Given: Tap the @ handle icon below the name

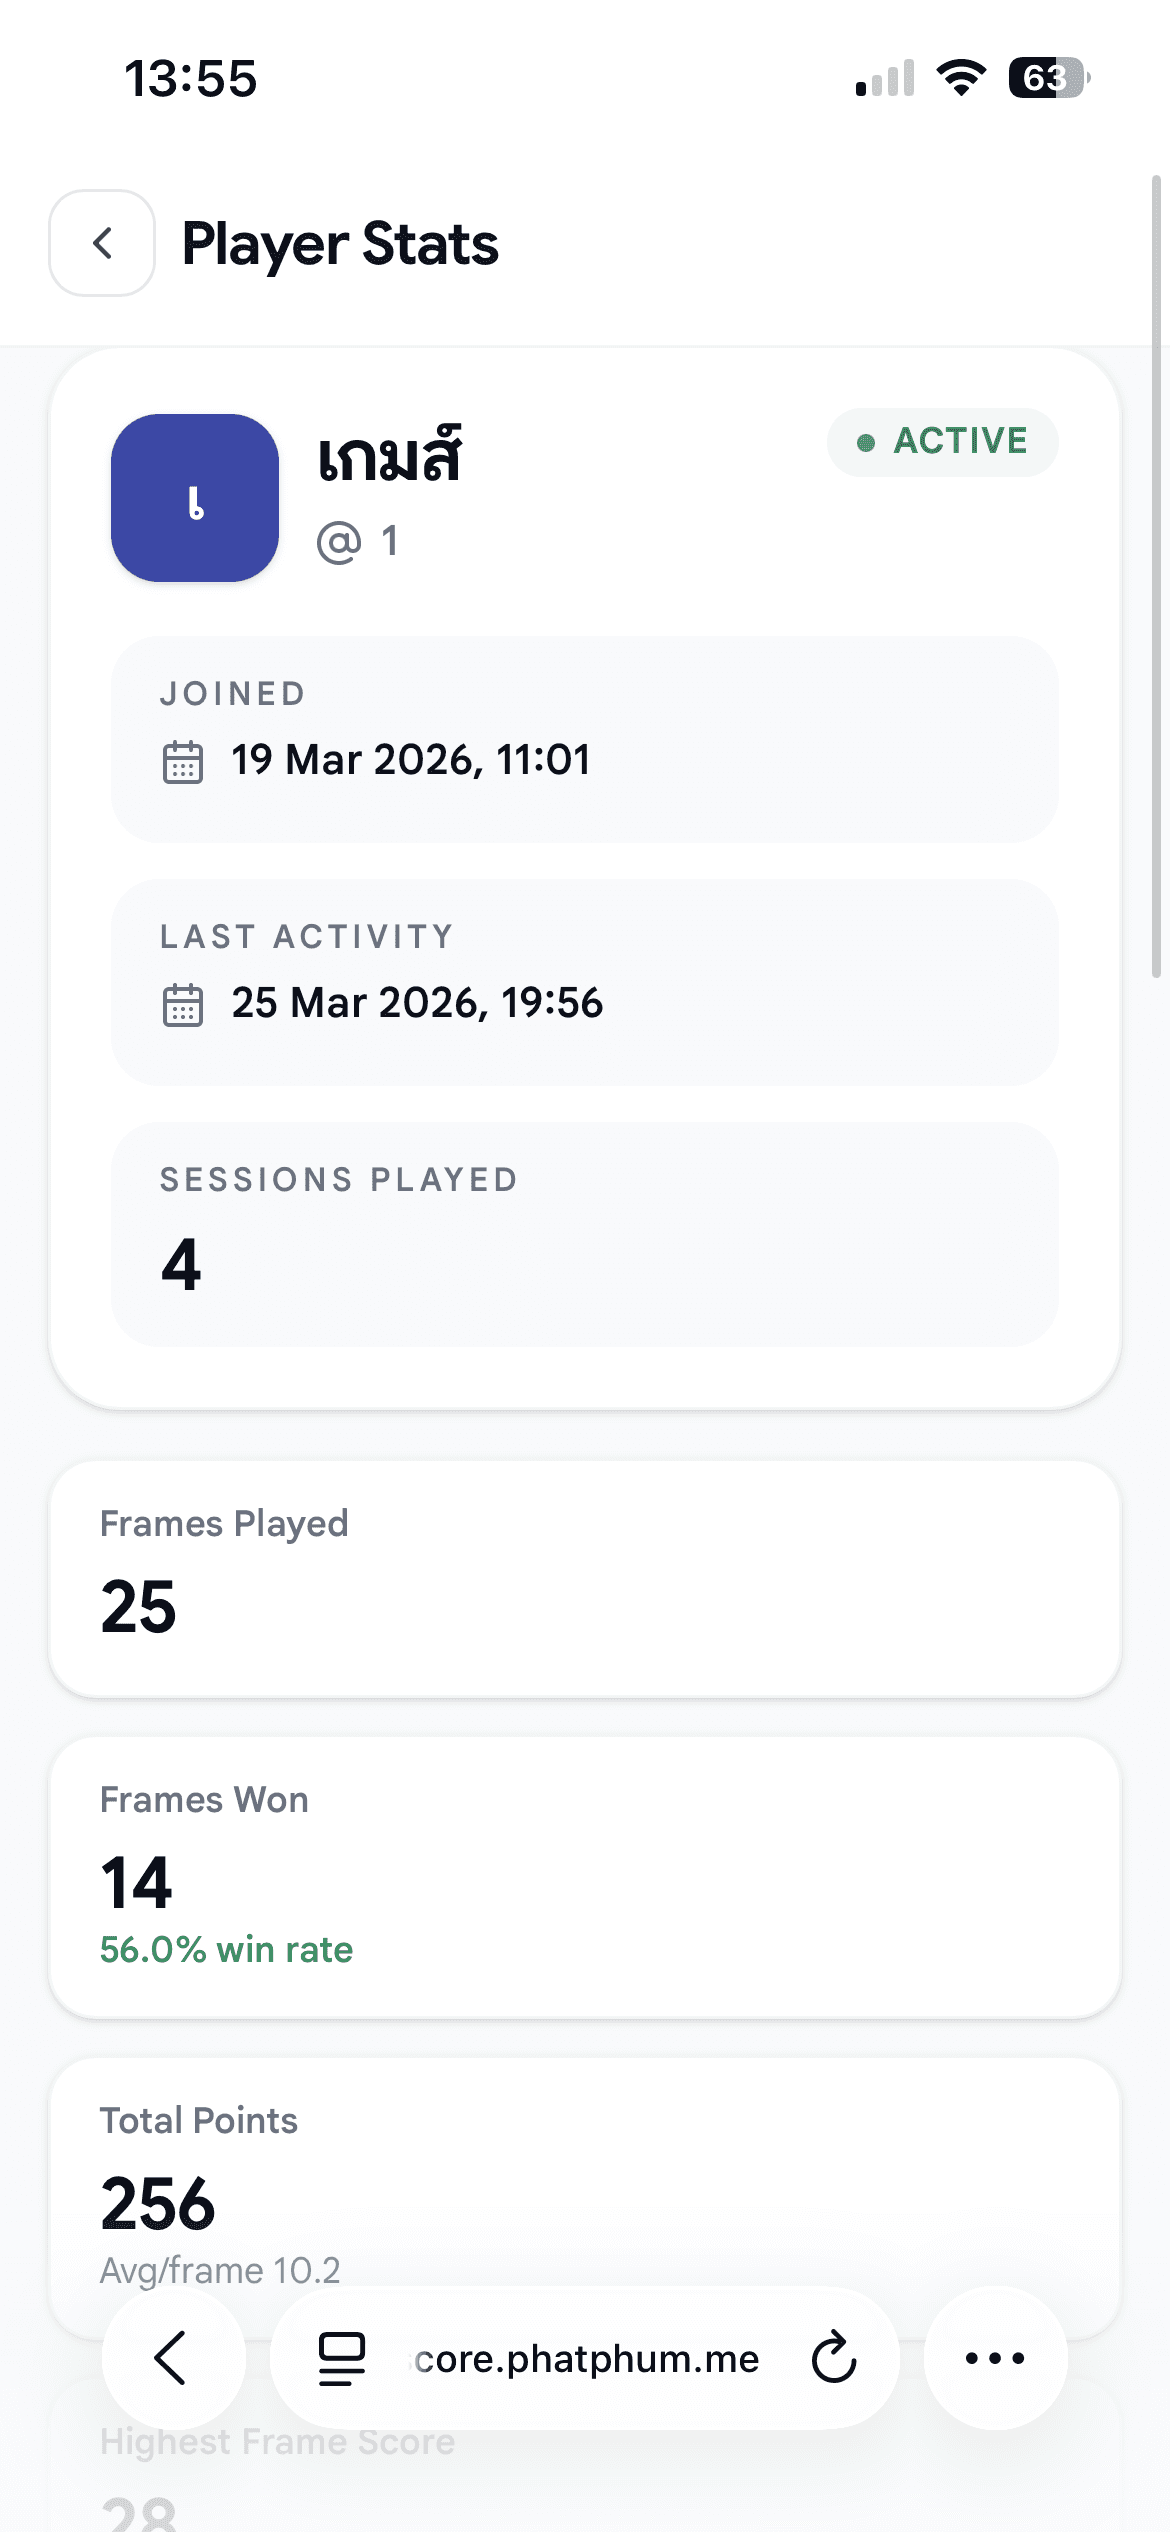Looking at the screenshot, I should point(339,543).
